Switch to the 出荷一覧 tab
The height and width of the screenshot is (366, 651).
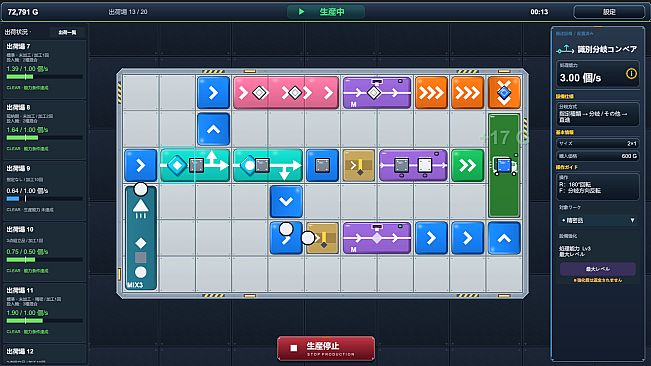pyautogui.click(x=67, y=32)
